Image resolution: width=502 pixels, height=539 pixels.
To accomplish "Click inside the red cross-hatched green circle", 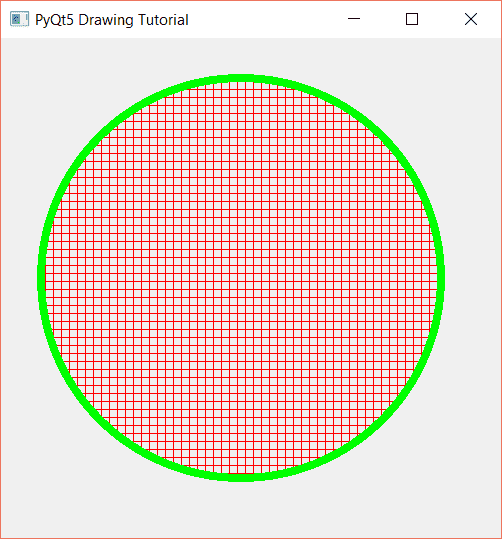I will [x=241, y=278].
